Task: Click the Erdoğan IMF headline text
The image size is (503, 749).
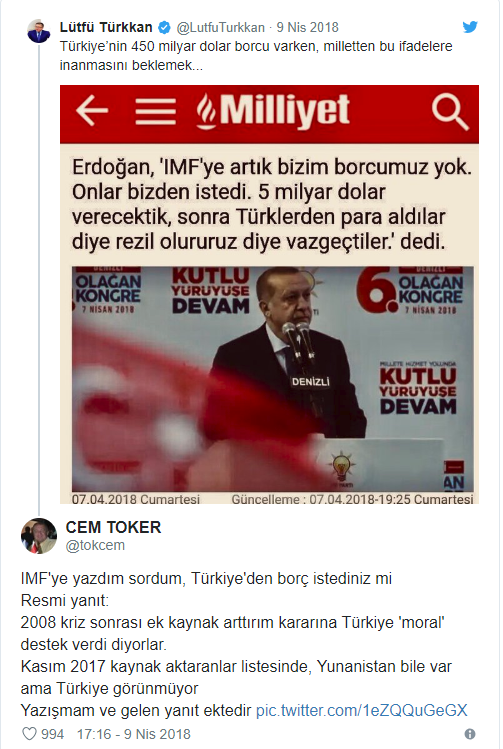Action: (x=272, y=204)
